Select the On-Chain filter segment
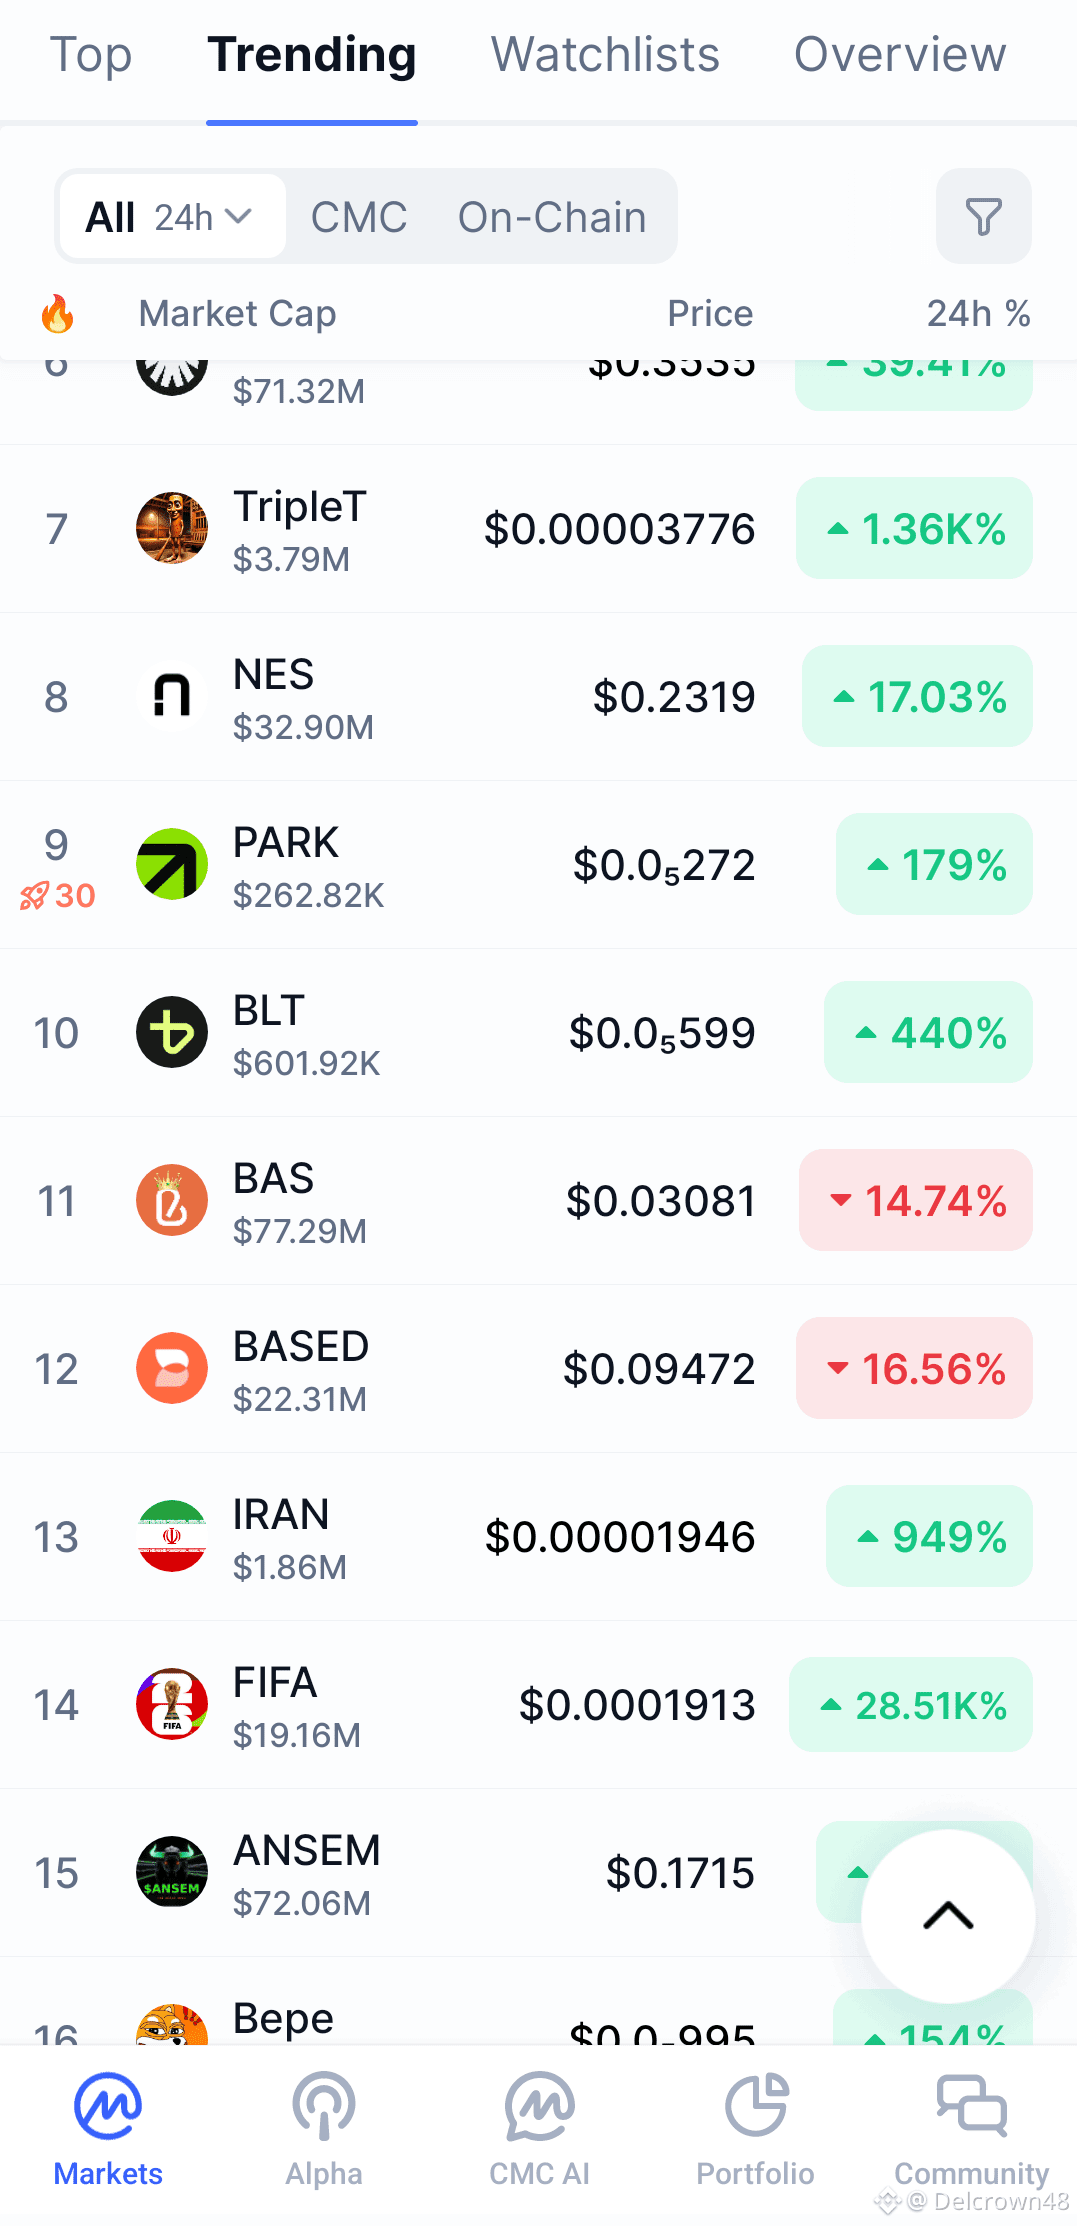This screenshot has height=2226, width=1077. coord(552,217)
